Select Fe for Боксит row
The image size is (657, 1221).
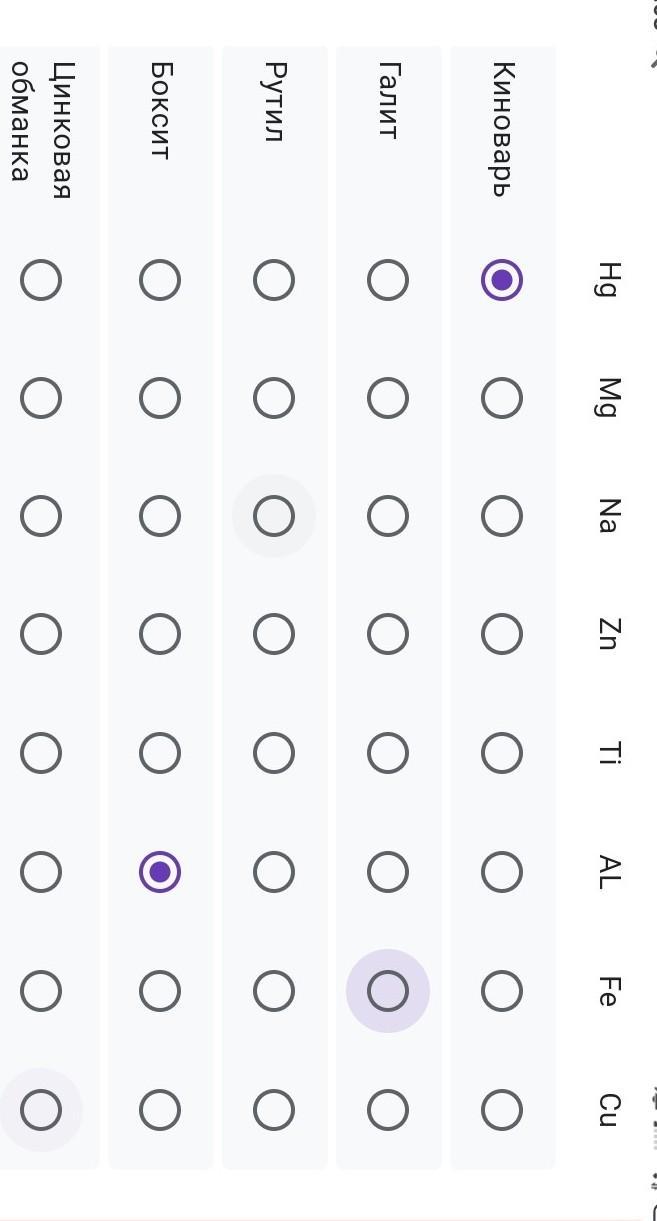click(159, 991)
